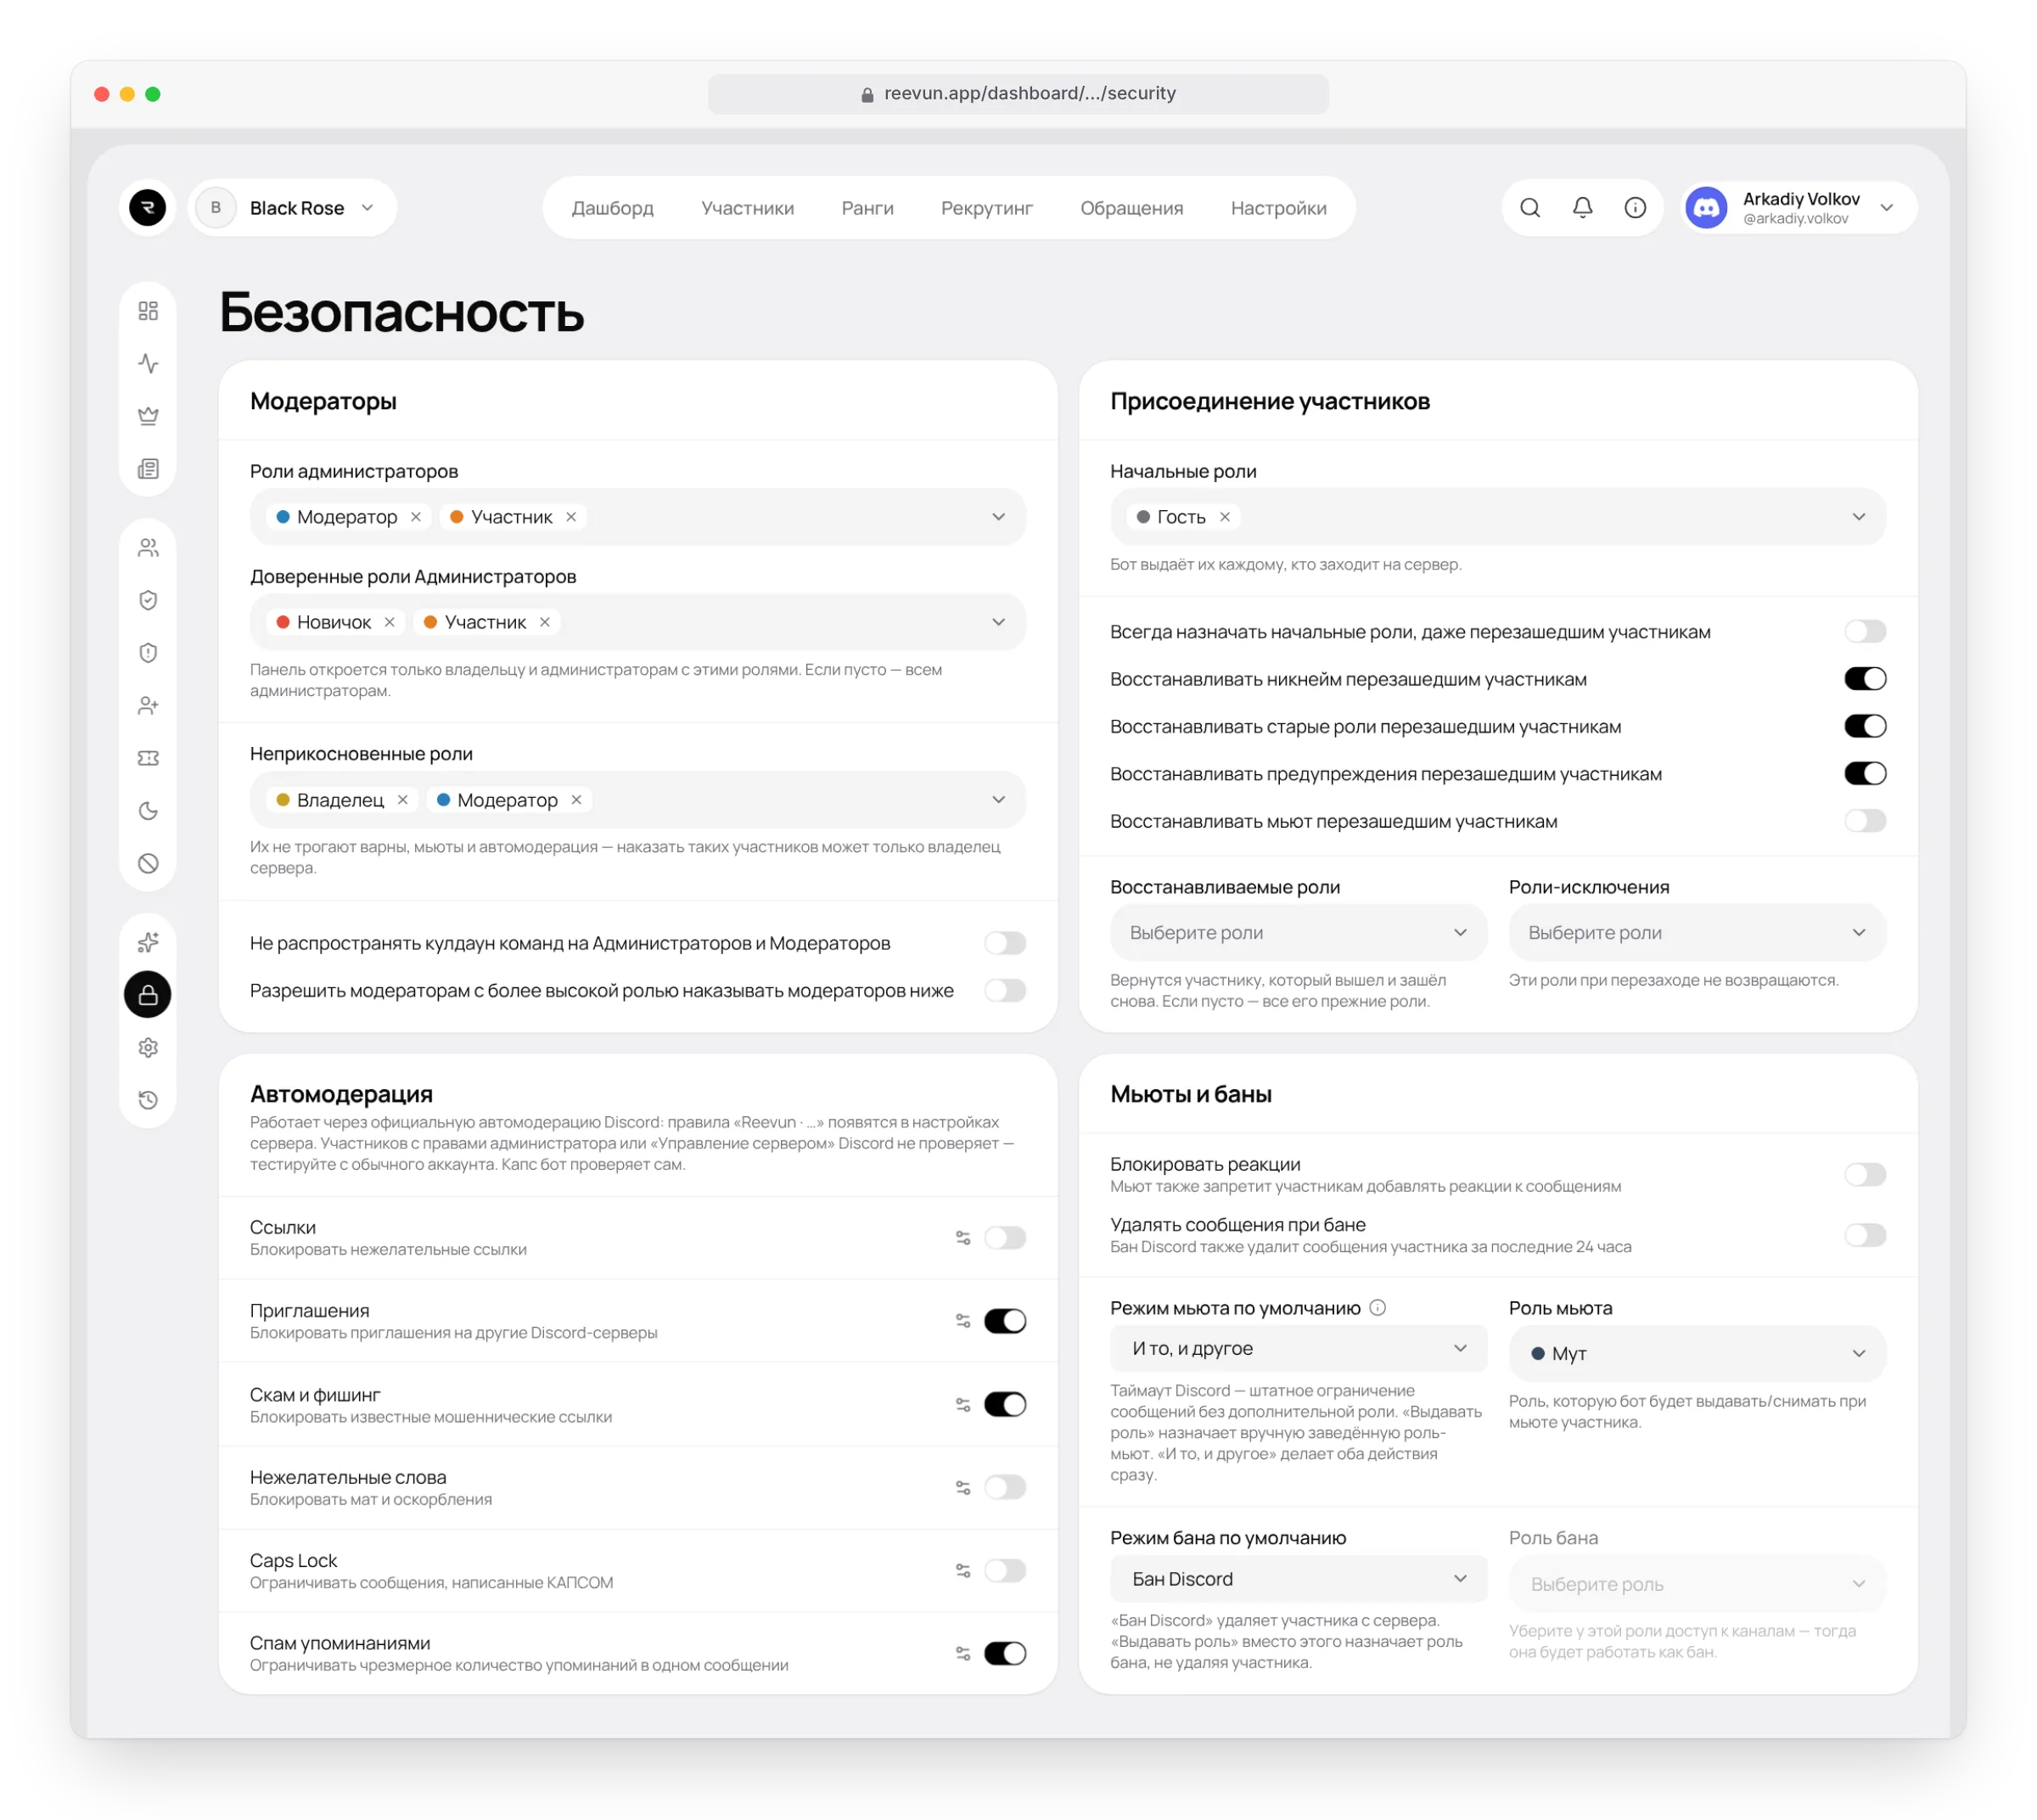Go to the Дашборд tab
Image resolution: width=2037 pixels, height=1820 pixels.
[x=612, y=208]
